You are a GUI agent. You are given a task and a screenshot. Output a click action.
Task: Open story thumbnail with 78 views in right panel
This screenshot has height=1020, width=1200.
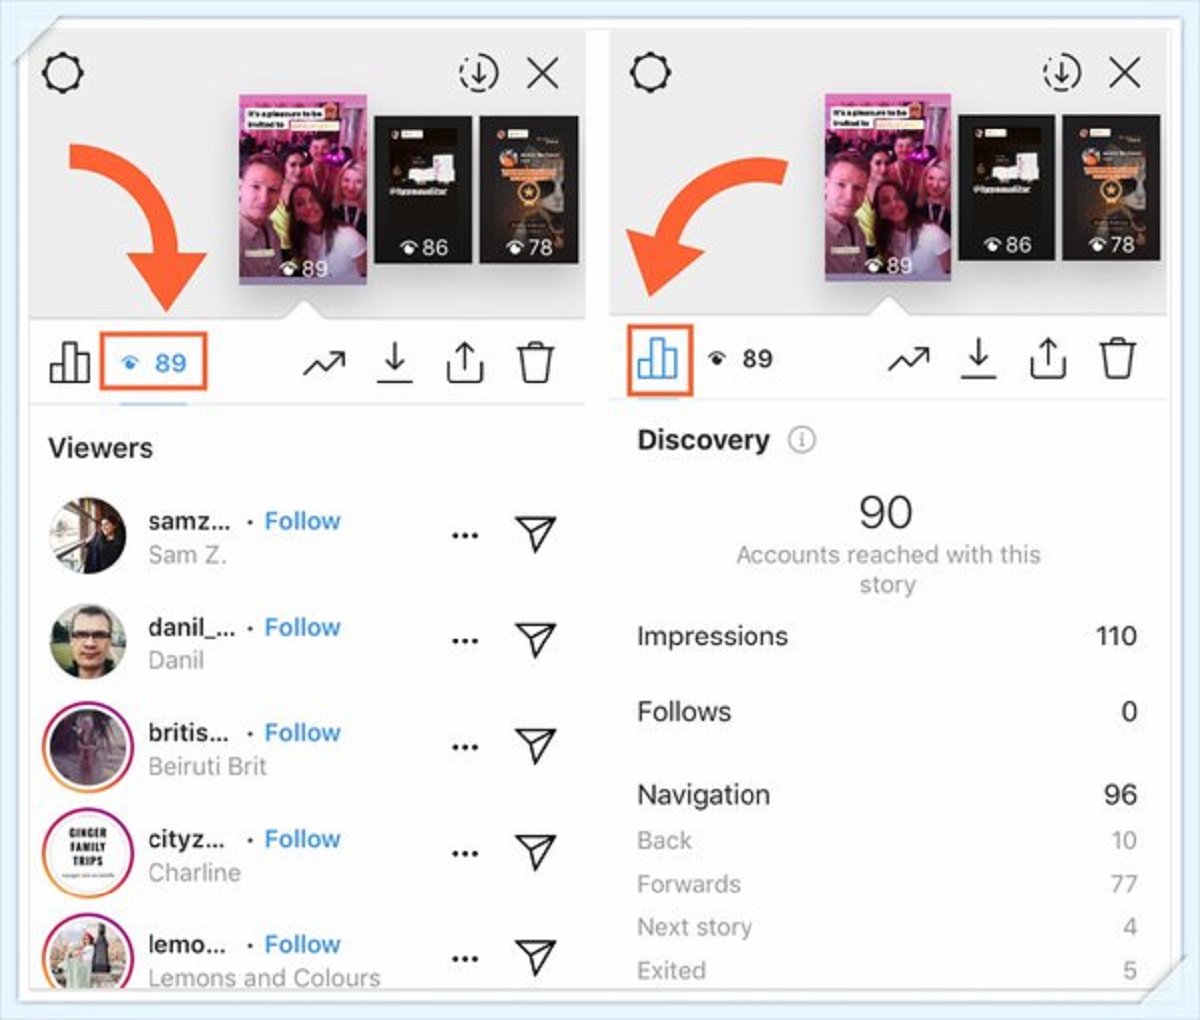click(1111, 187)
